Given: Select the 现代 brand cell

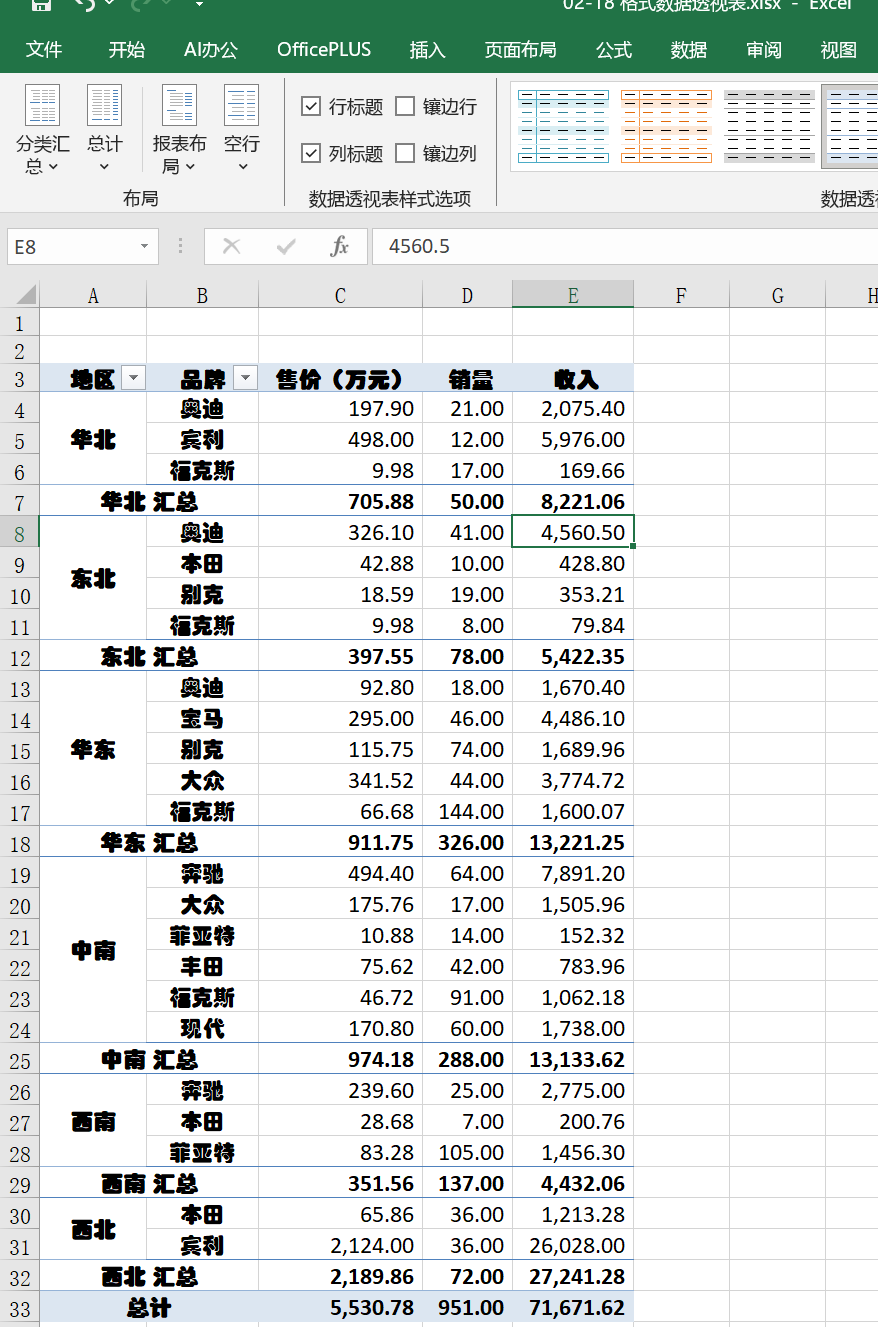Looking at the screenshot, I should coord(202,1028).
